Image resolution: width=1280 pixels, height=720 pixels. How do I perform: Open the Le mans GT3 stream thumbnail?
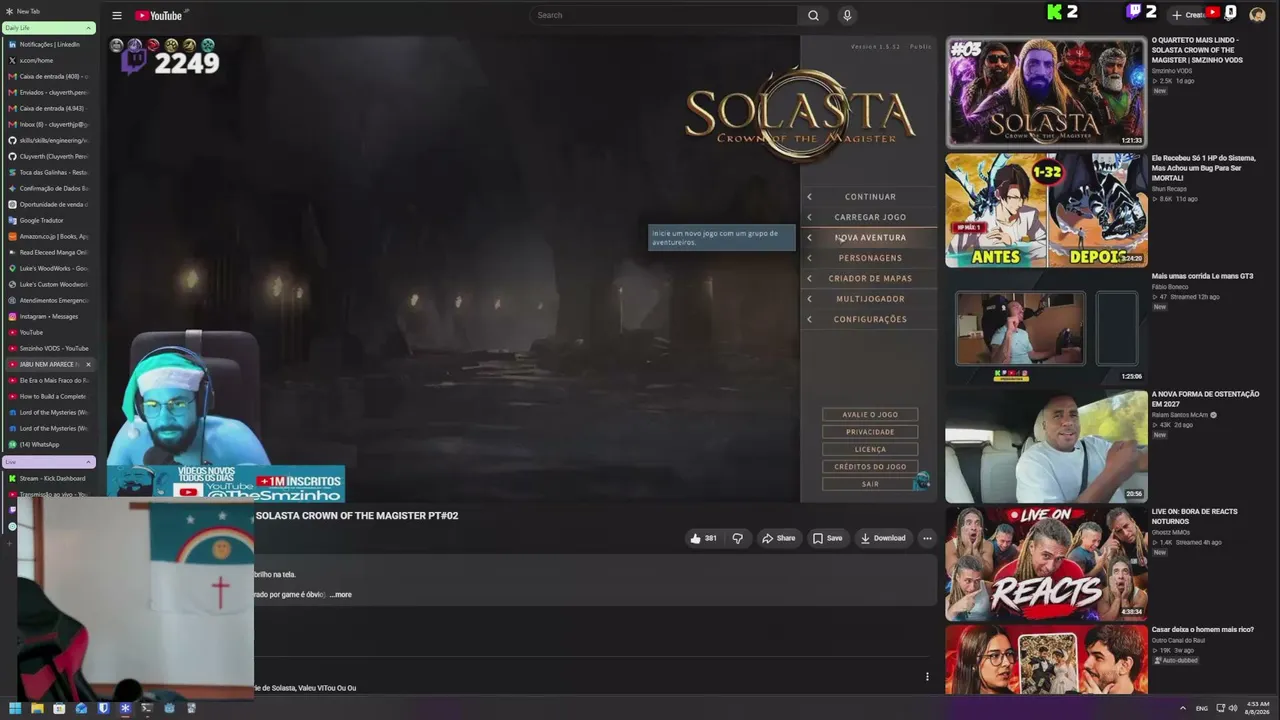(x=1046, y=328)
